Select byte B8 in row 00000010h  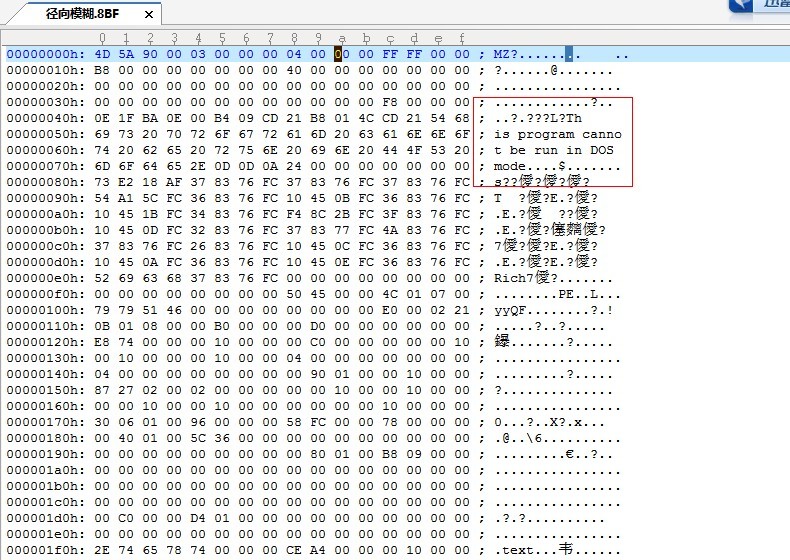click(102, 70)
